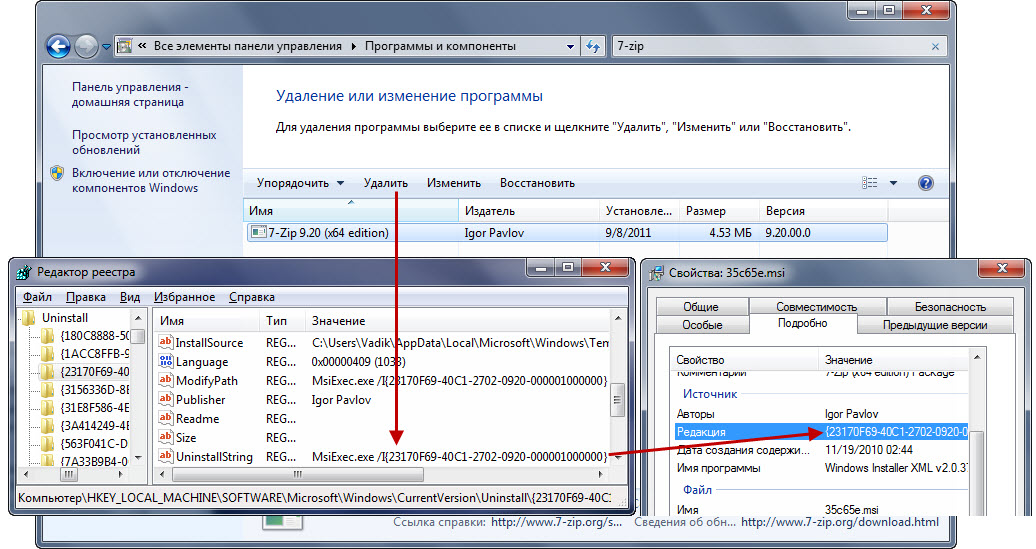Open 'Панель управления - домашняя страница' link
The width and height of the screenshot is (1036, 549).
click(x=130, y=94)
